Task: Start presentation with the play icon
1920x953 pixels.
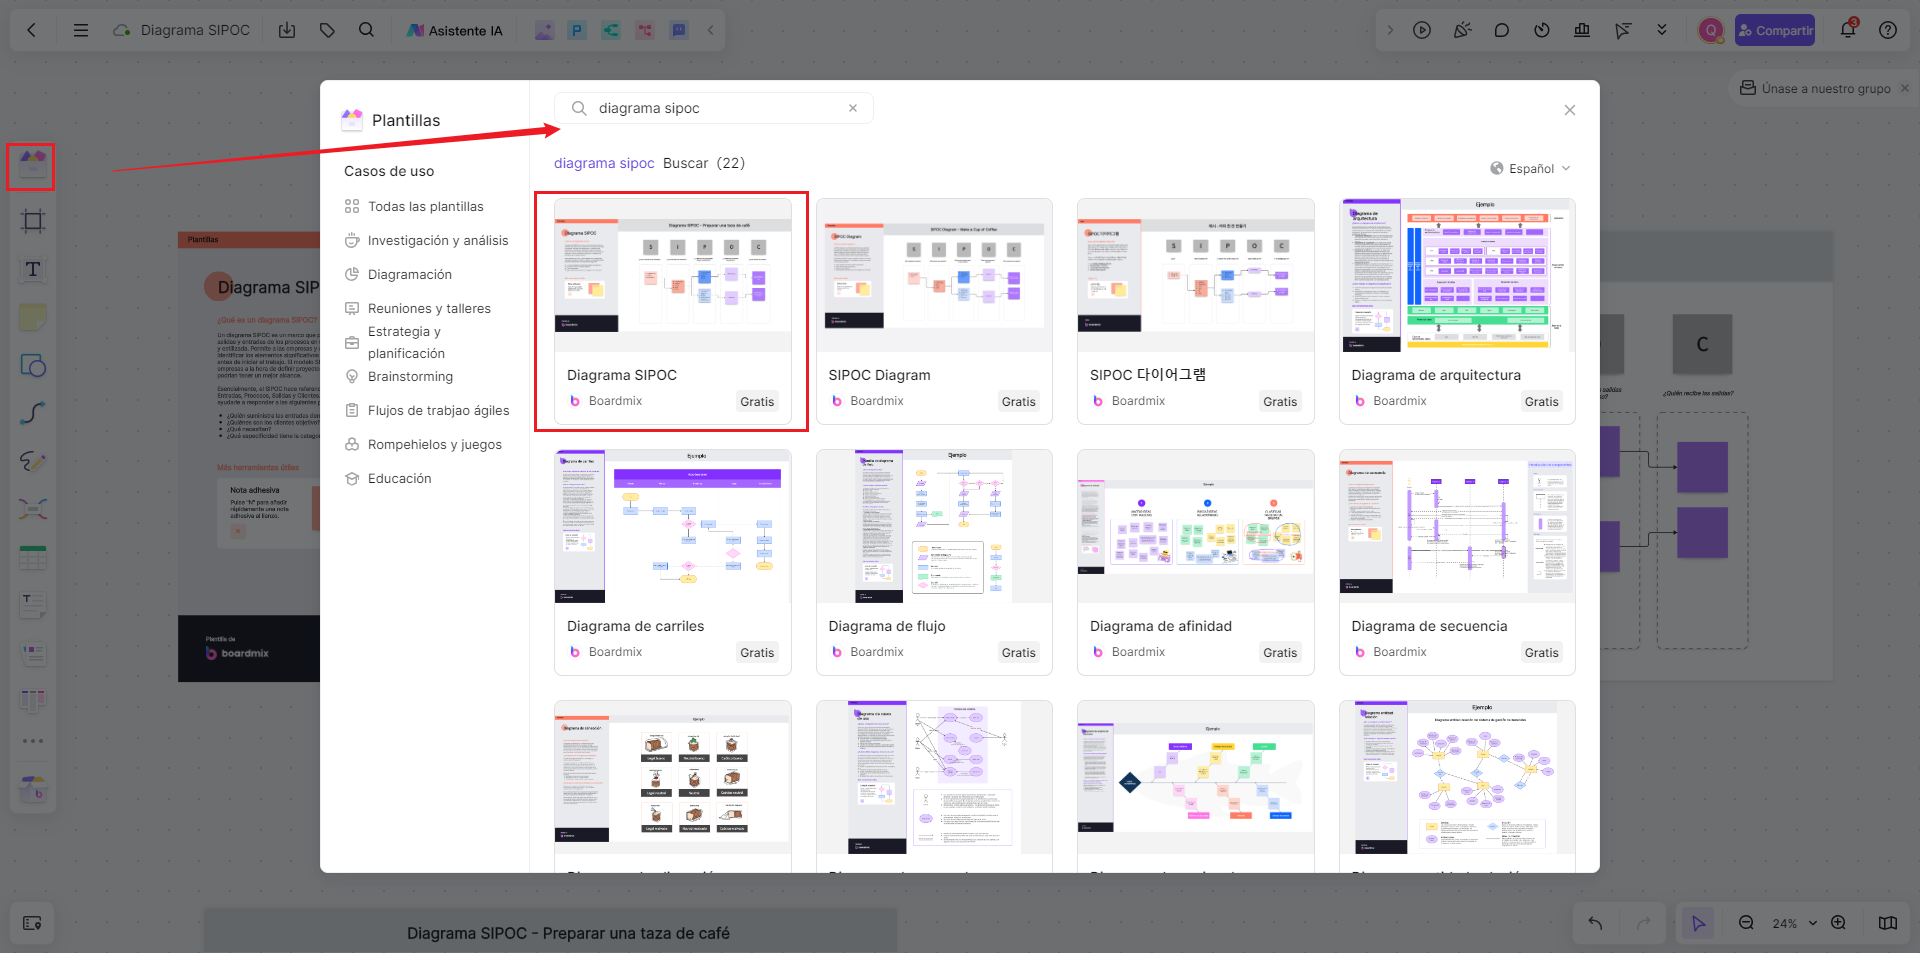Action: pos(1422,30)
